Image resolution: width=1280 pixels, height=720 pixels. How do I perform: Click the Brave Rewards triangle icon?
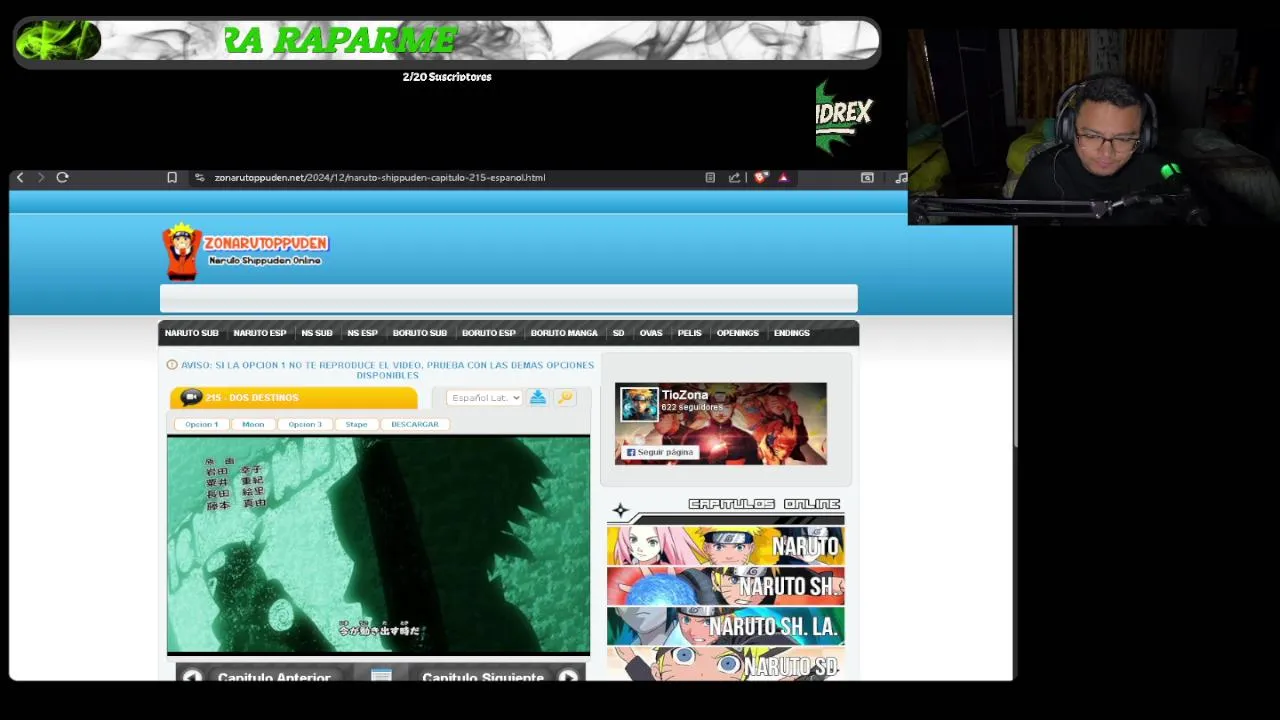coord(783,178)
